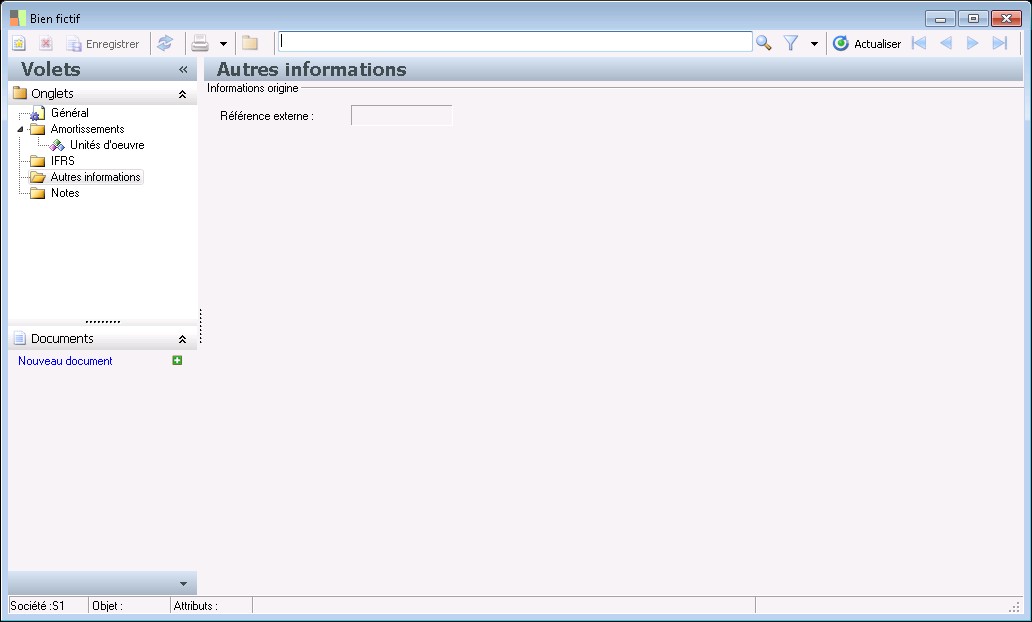Screen dimensions: 1032x622
Task: Open the printer options dropdown arrow
Action: [x=223, y=44]
